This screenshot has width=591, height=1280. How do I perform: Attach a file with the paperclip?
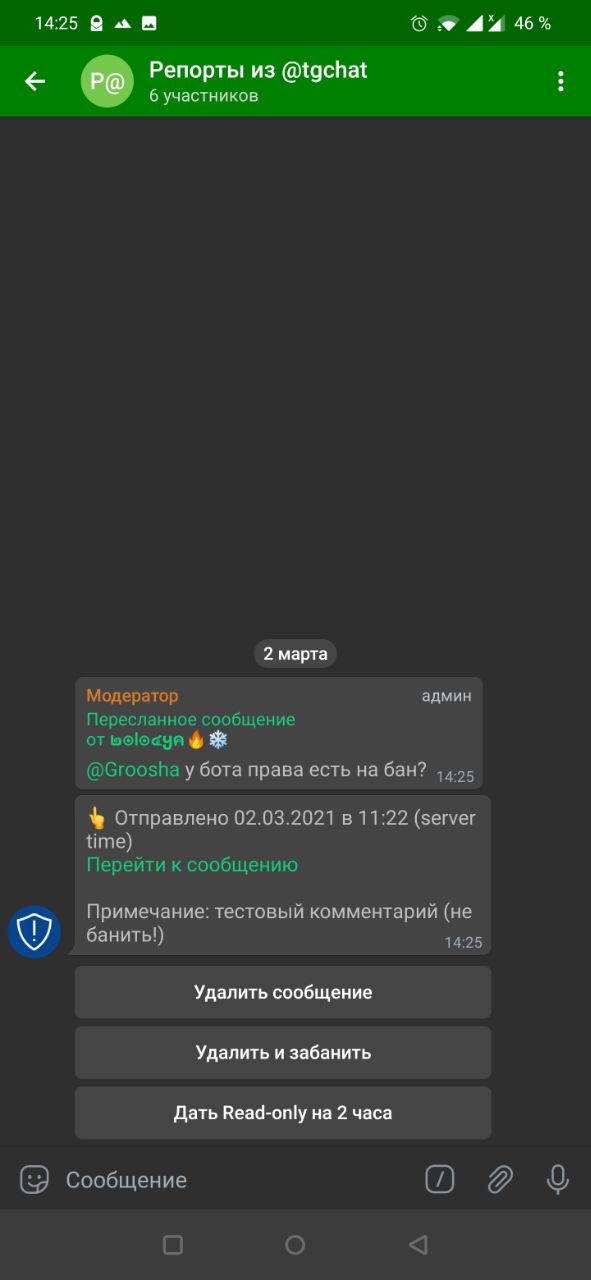[x=499, y=1180]
